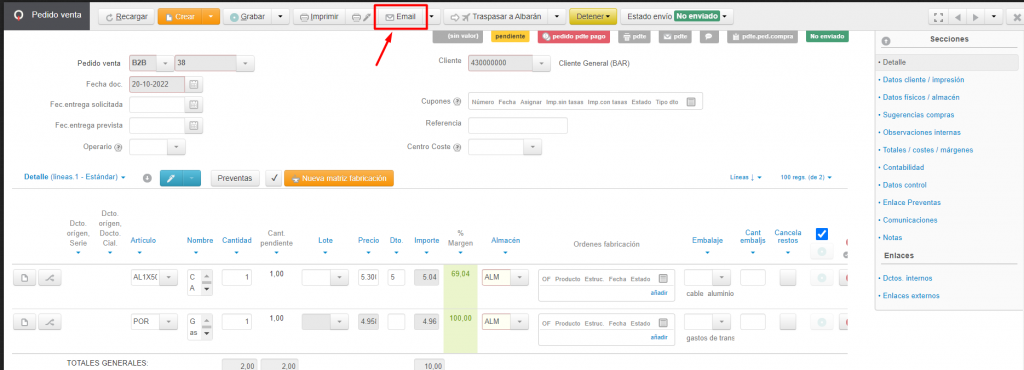The image size is (1024, 370).
Task: Click the Referencia input field
Action: tap(518, 125)
